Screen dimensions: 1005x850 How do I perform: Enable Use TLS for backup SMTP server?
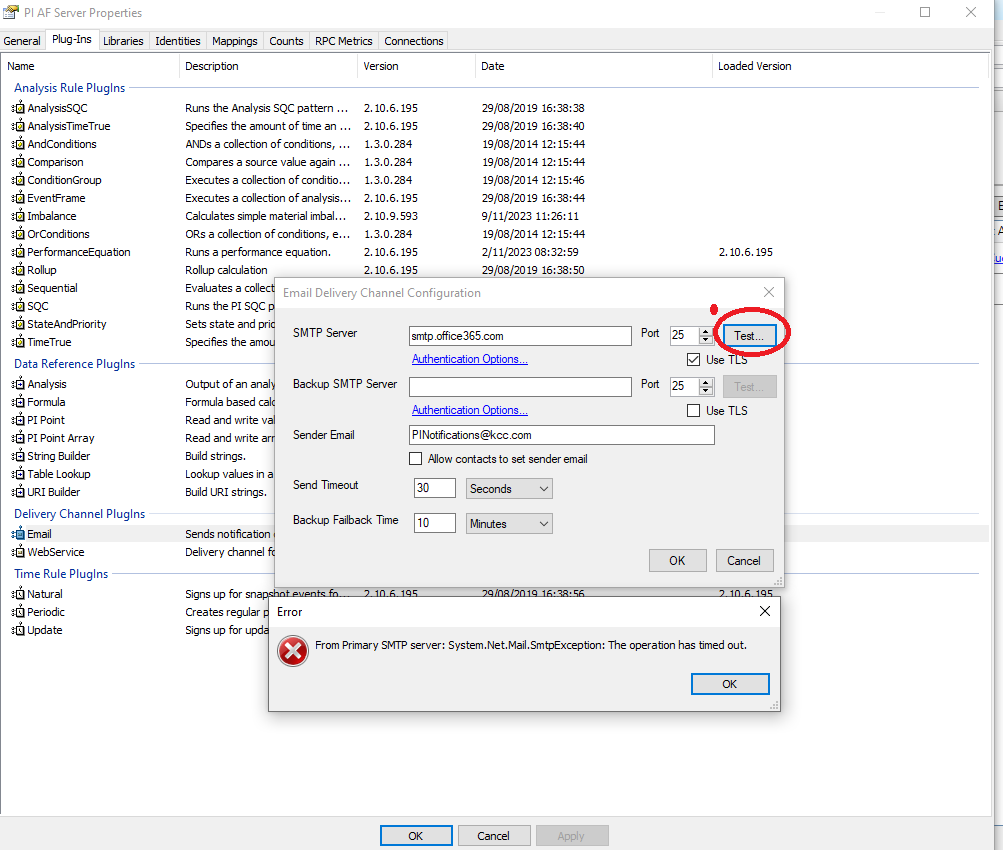point(693,410)
